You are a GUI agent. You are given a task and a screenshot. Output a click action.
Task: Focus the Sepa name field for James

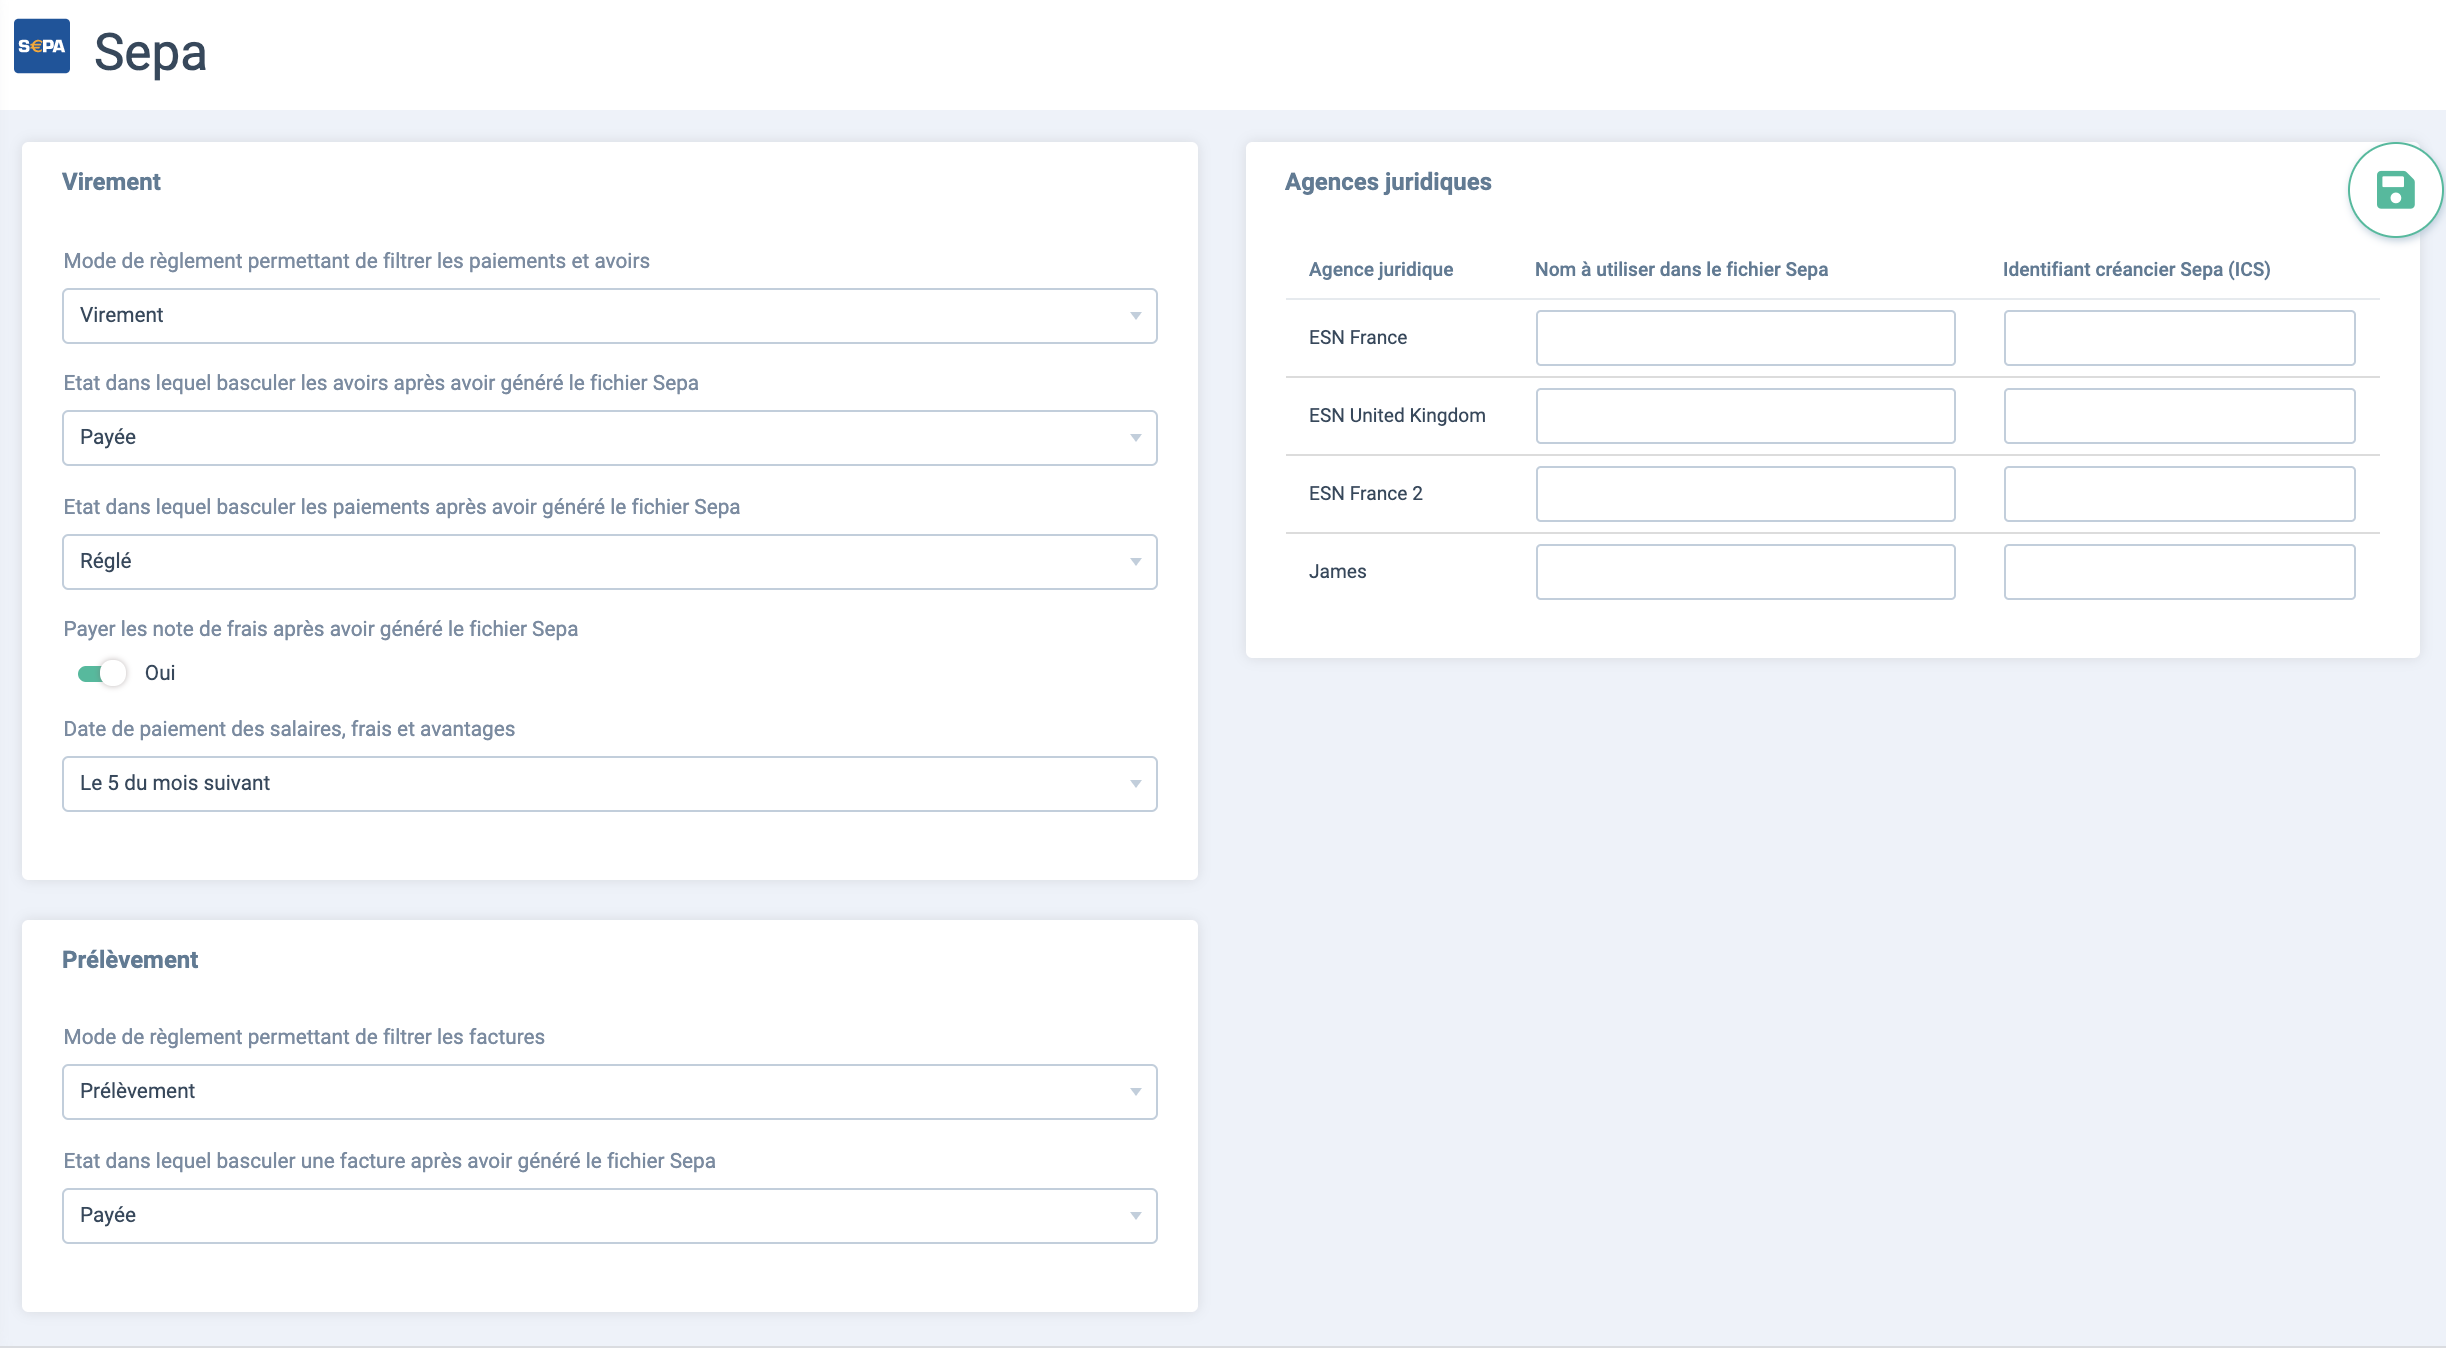(x=1745, y=572)
